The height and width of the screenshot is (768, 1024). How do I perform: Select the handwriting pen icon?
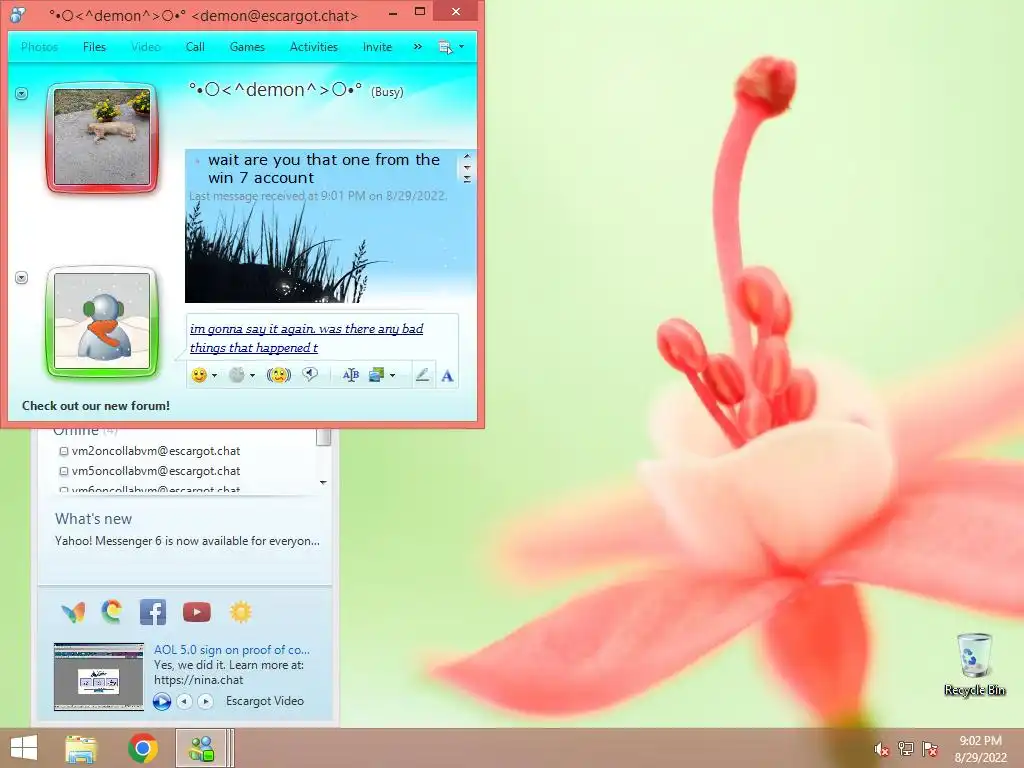[x=423, y=375]
